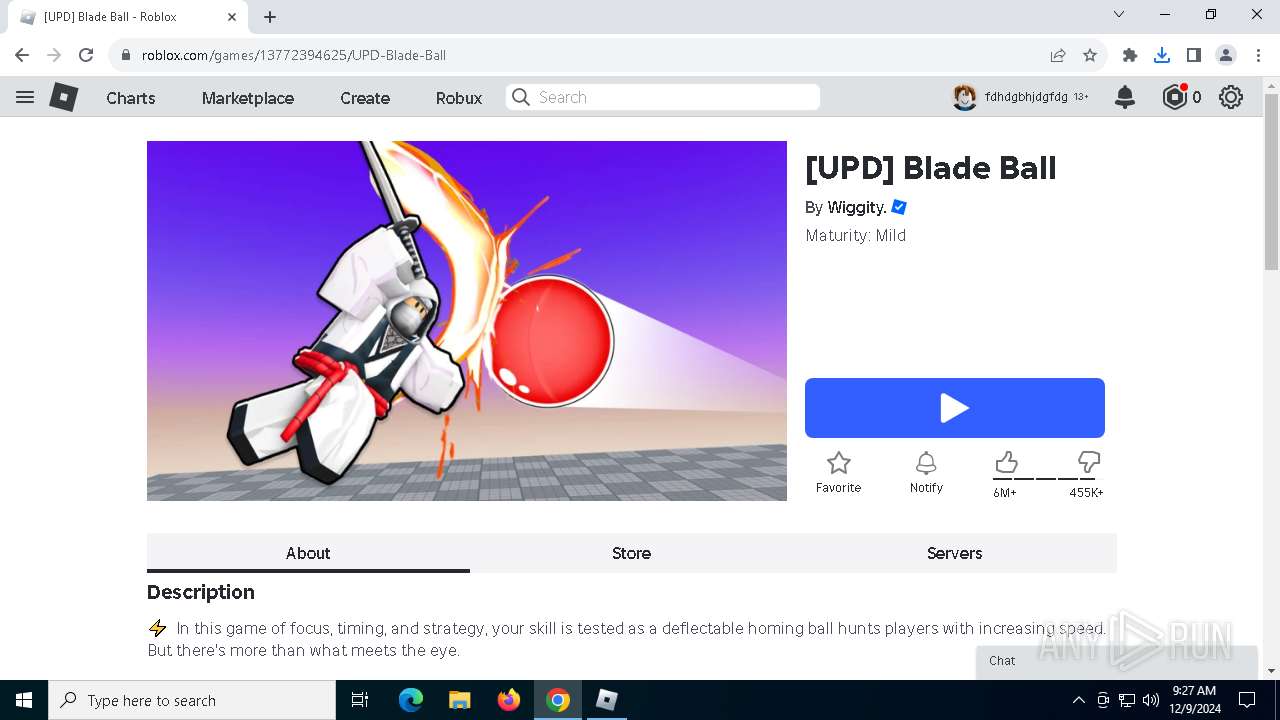The height and width of the screenshot is (720, 1280).
Task: Open a new browser tab
Action: [x=270, y=17]
